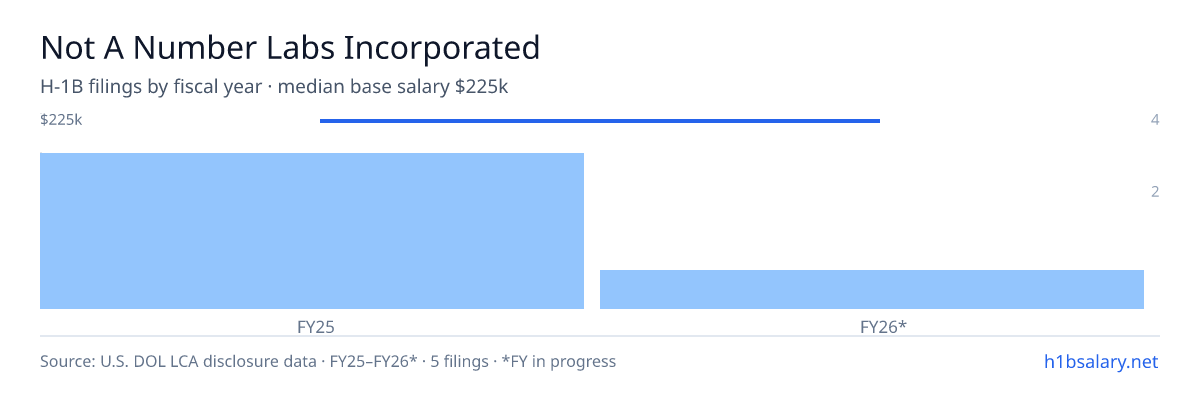Click the axis tick labeled 2
Screen dimensions: 1200x400
point(1155,192)
